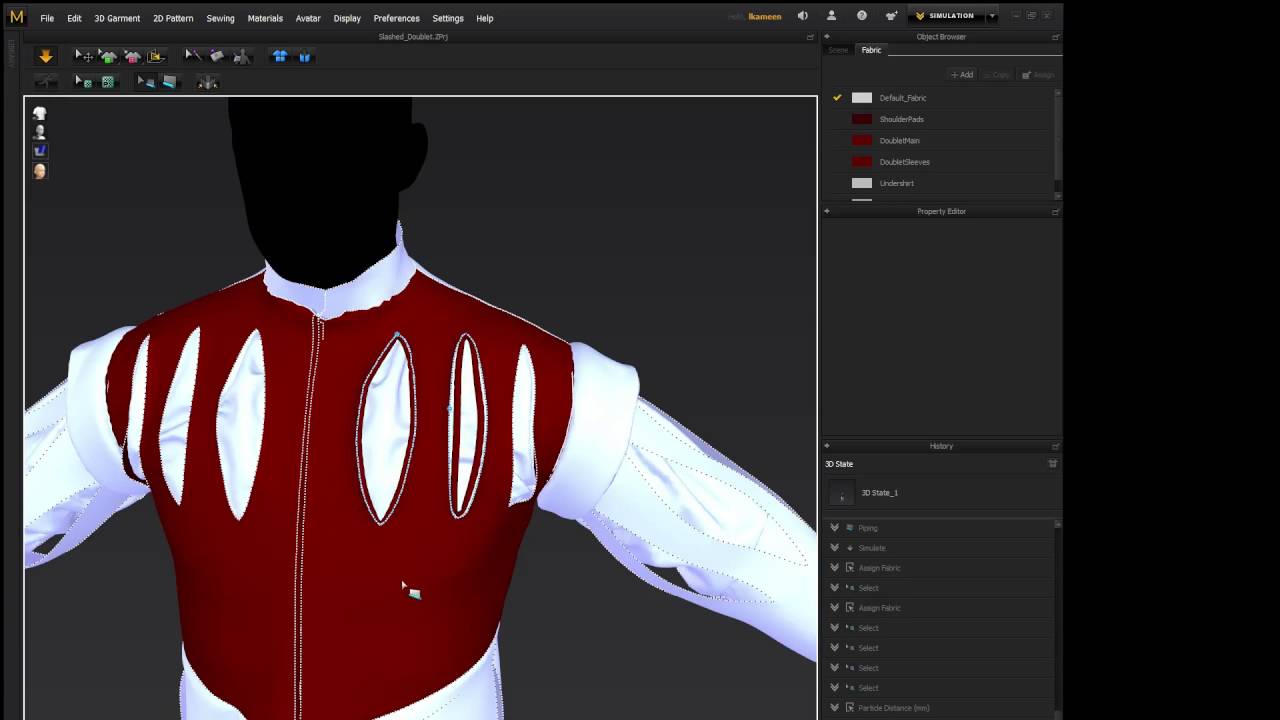The image size is (1280, 720).
Task: Click the Add fabric button
Action: (962, 75)
